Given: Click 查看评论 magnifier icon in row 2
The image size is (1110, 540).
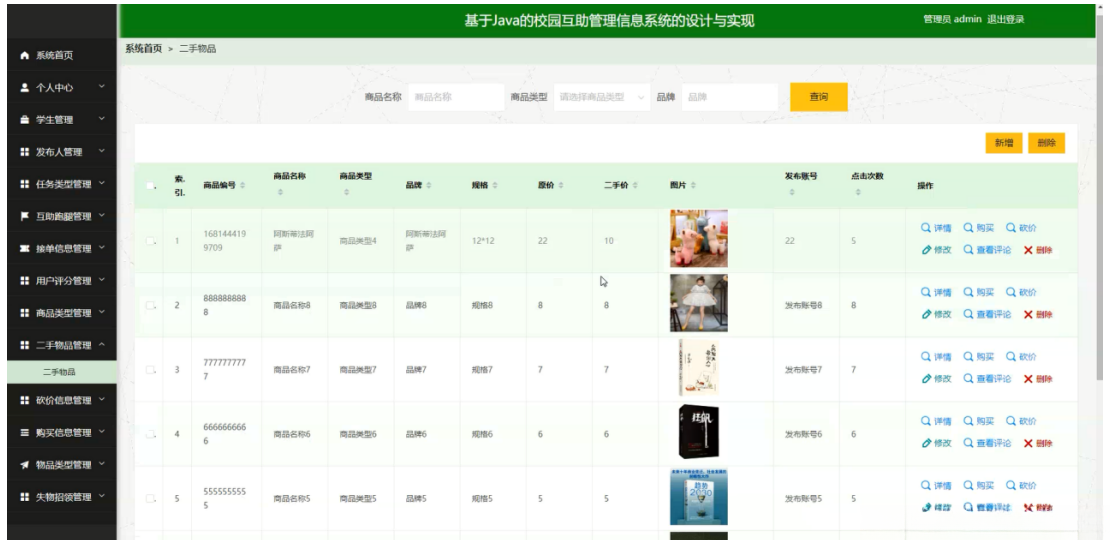Looking at the screenshot, I should click(x=968, y=314).
